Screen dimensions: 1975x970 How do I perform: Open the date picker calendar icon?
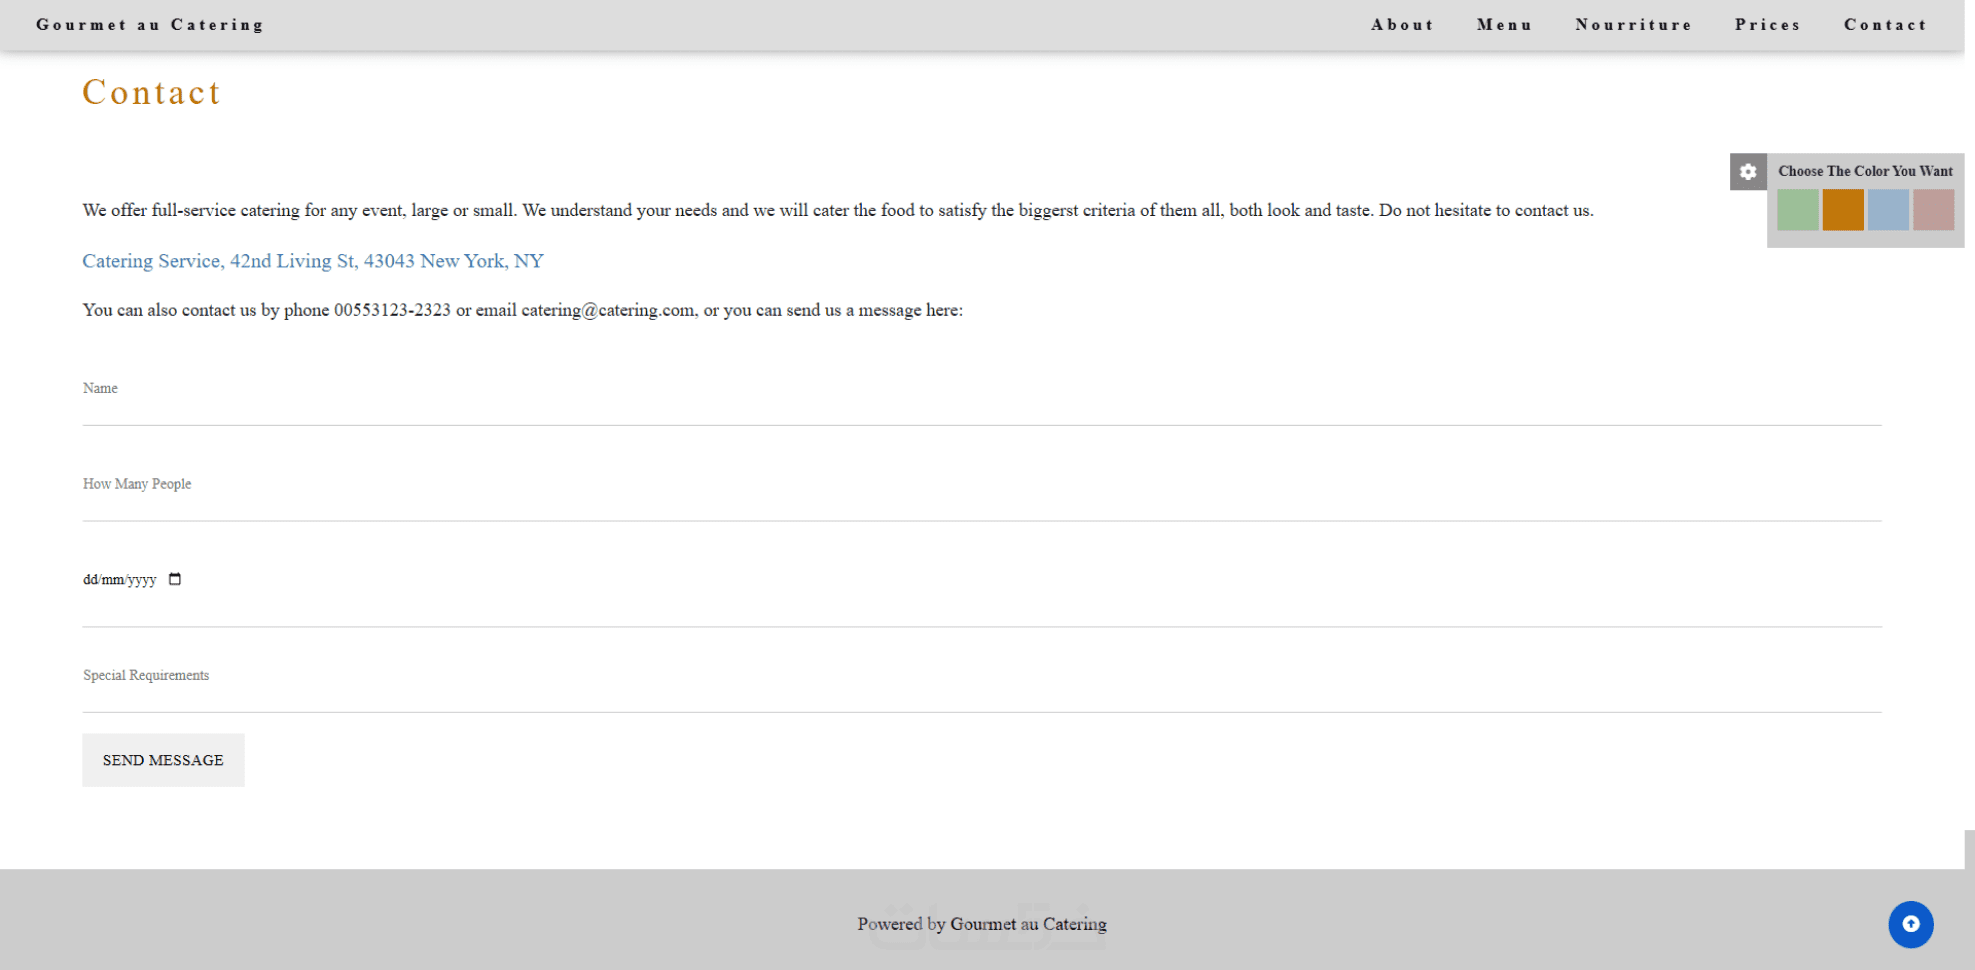tap(175, 579)
